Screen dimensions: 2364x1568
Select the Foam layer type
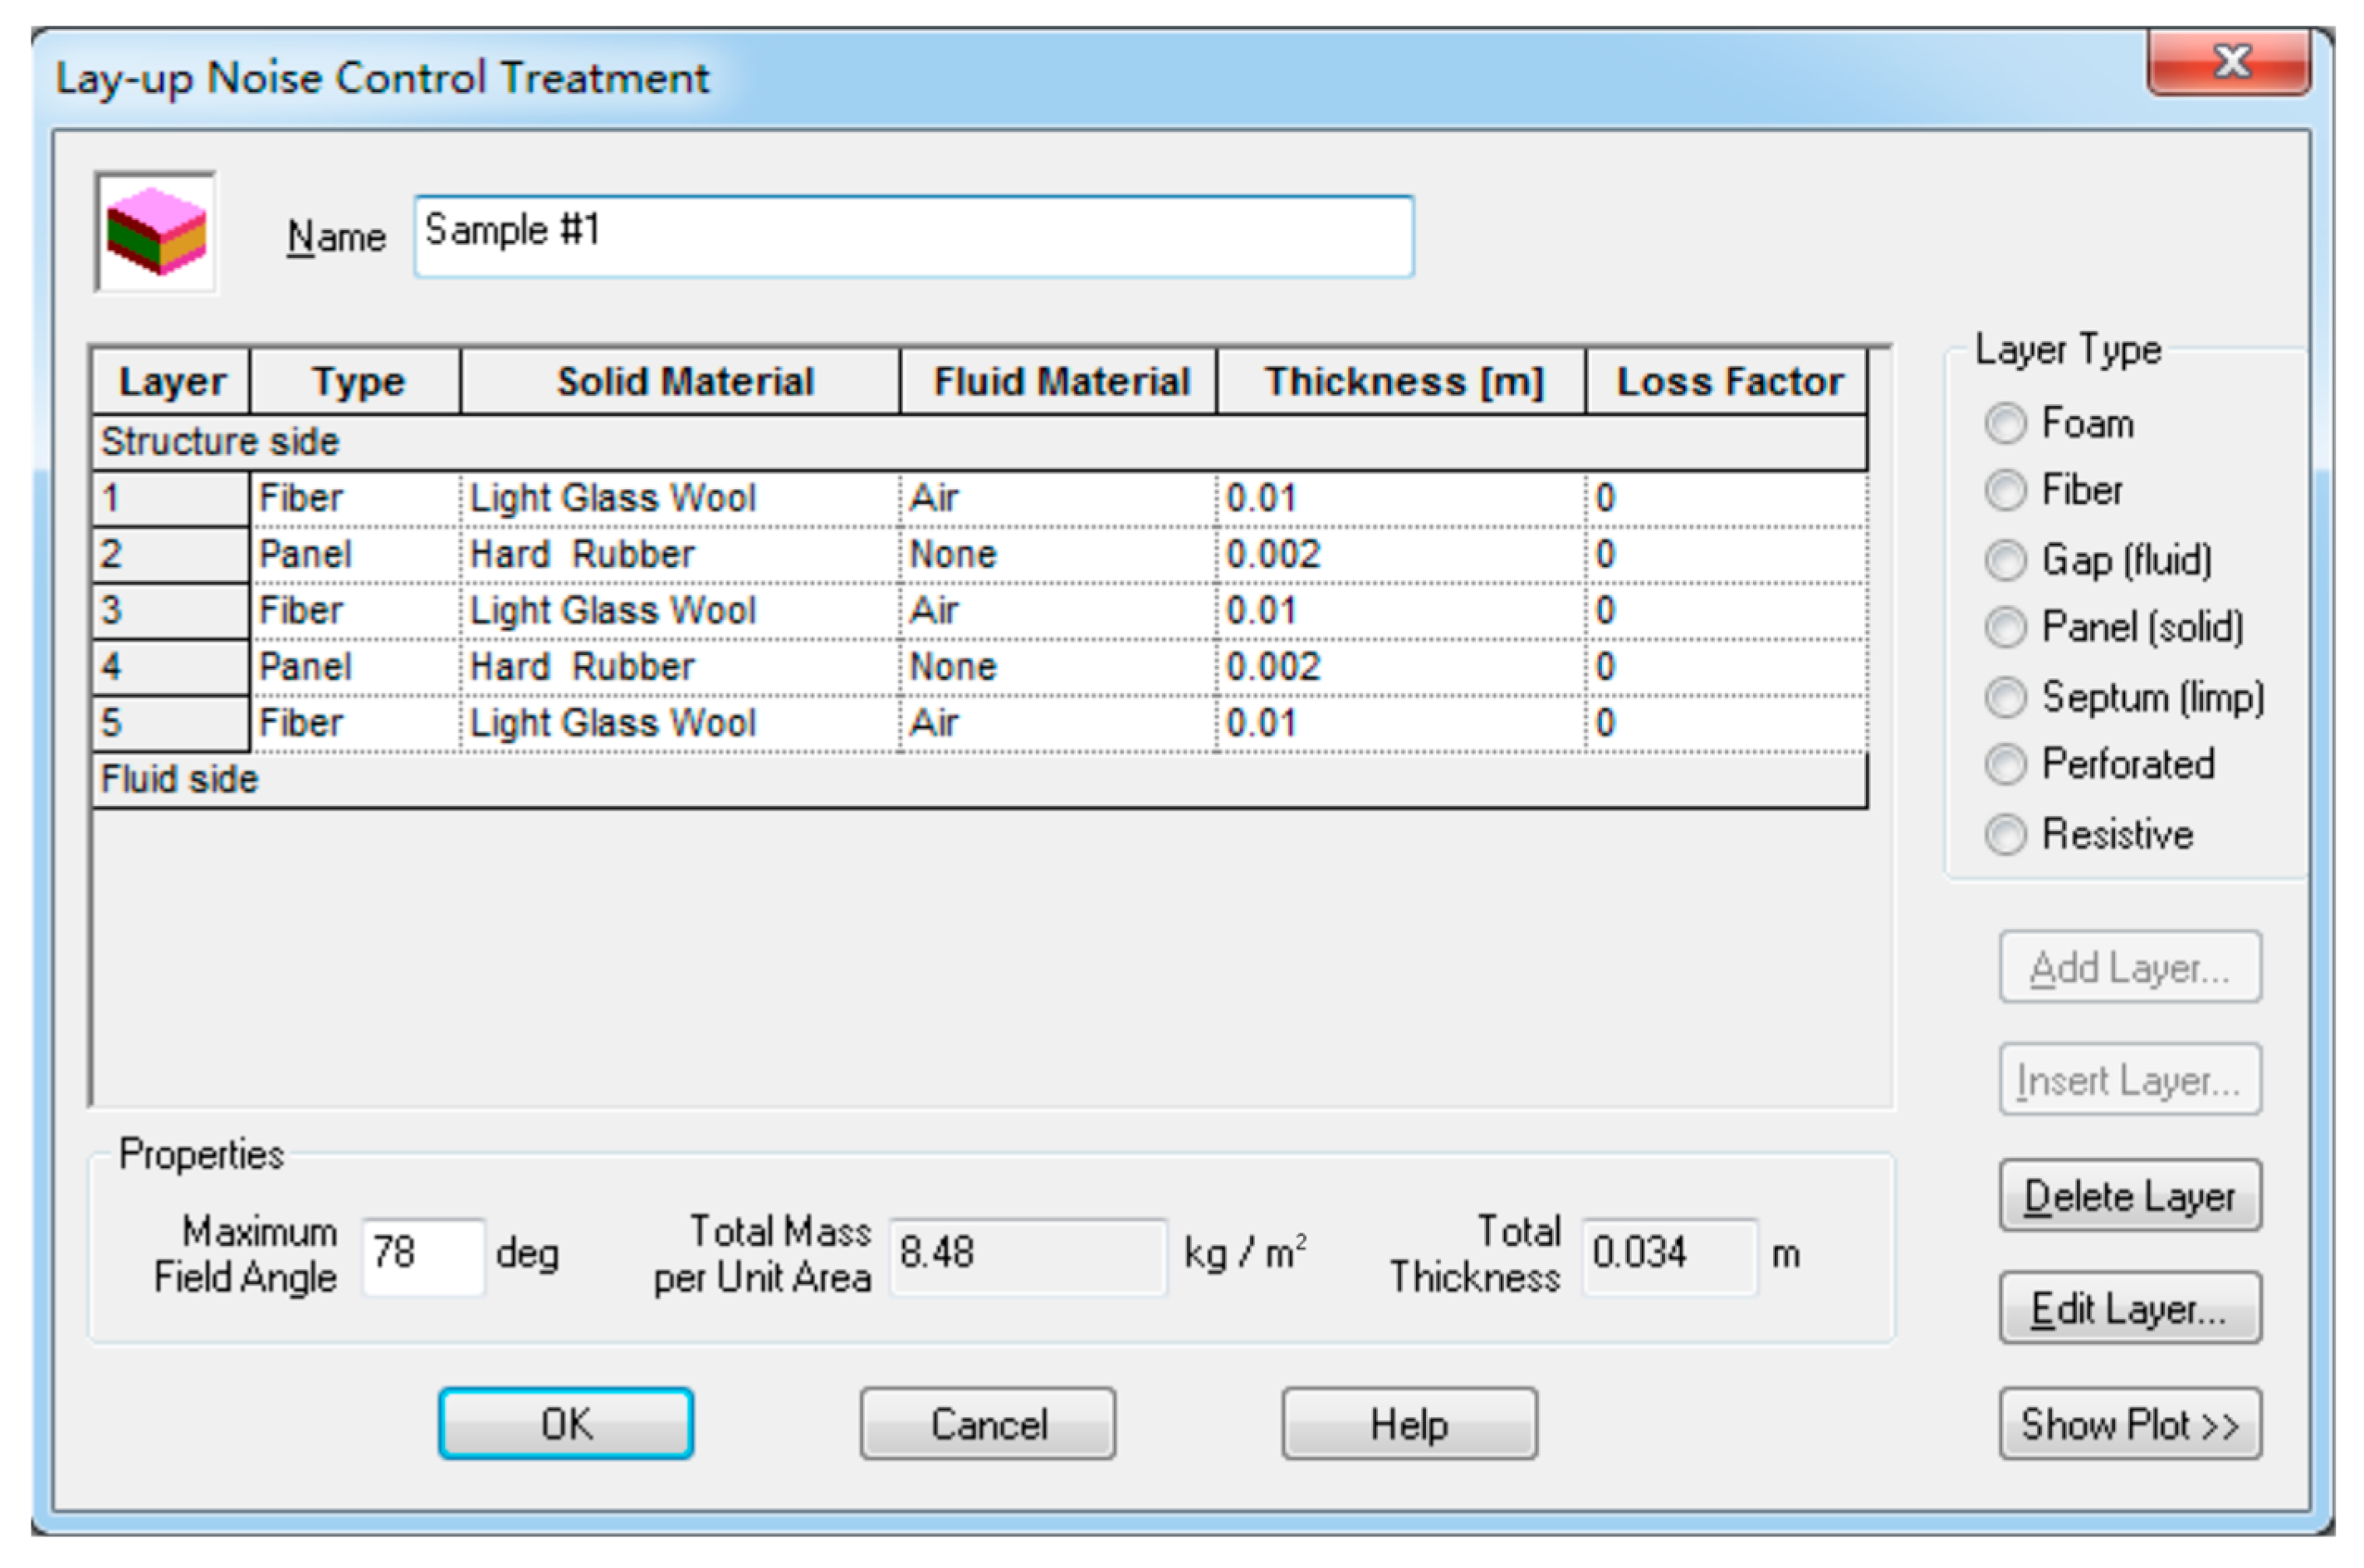coord(2005,423)
